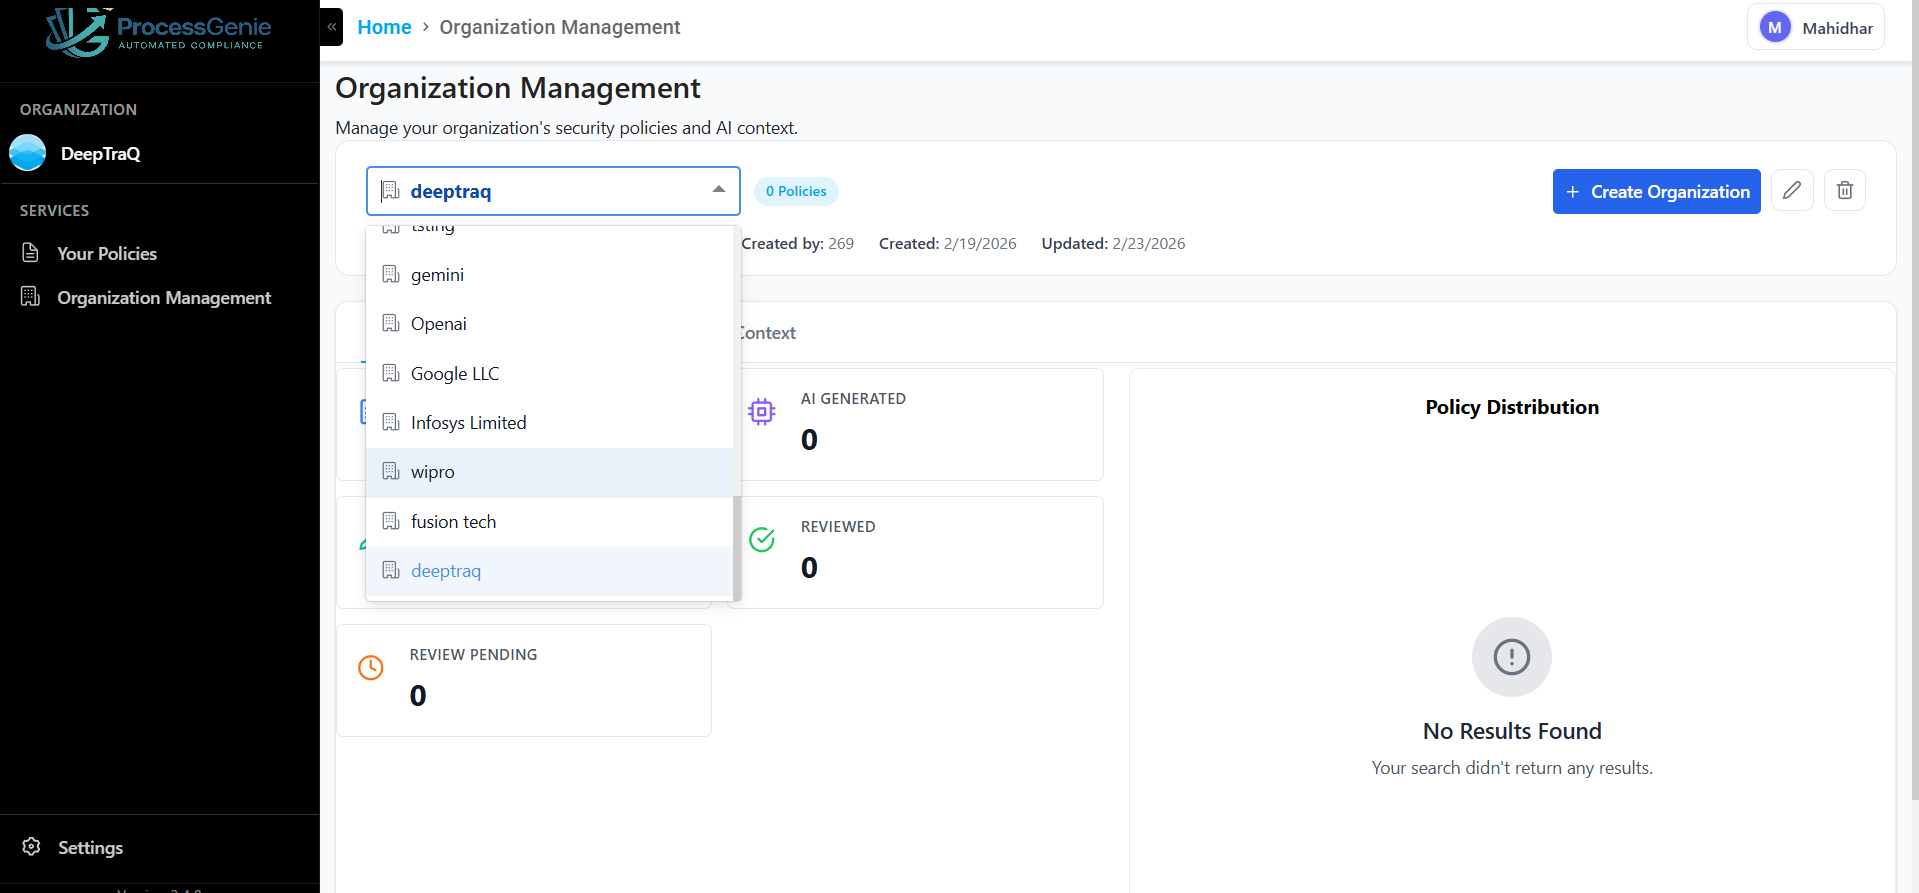
Task: Click the Reviewed checkmark icon
Action: [762, 540]
